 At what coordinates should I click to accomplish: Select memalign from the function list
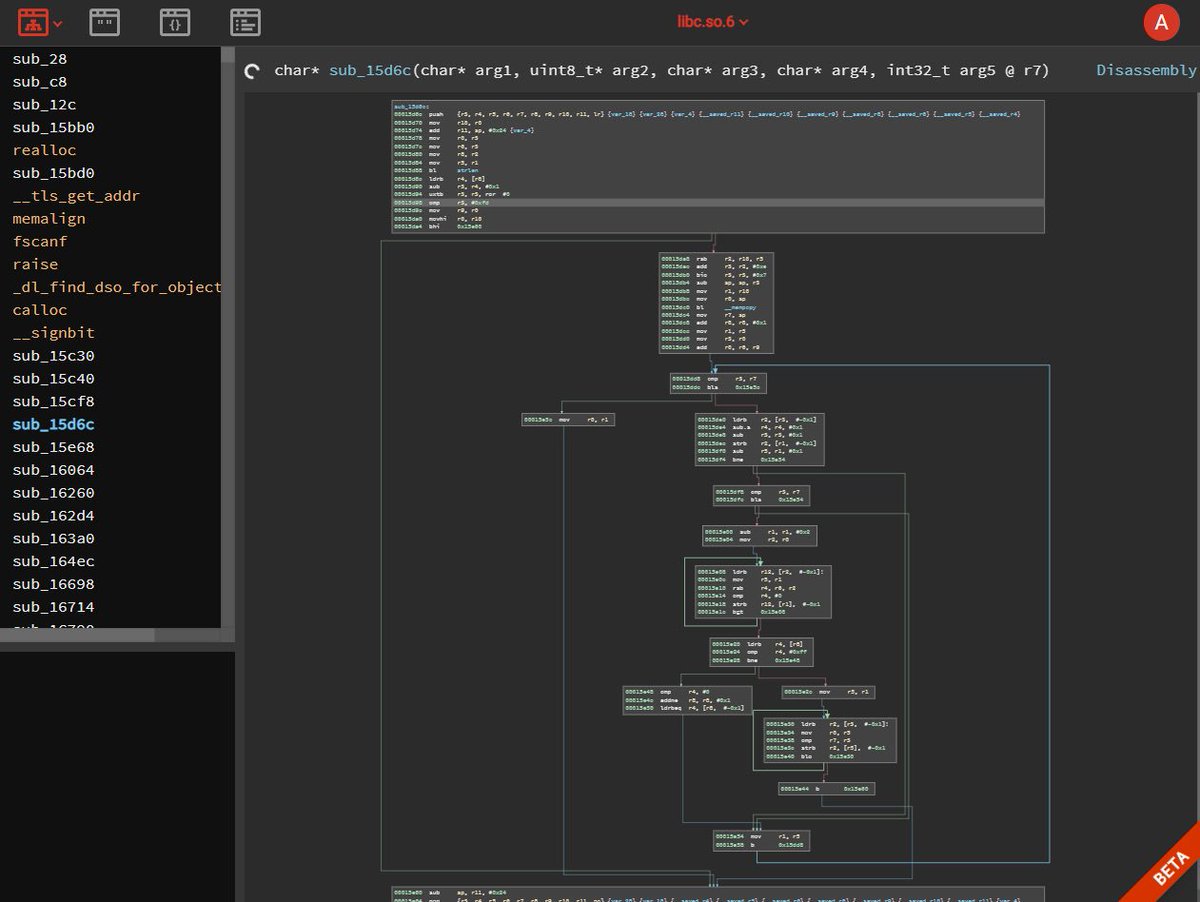pyautogui.click(x=48, y=218)
